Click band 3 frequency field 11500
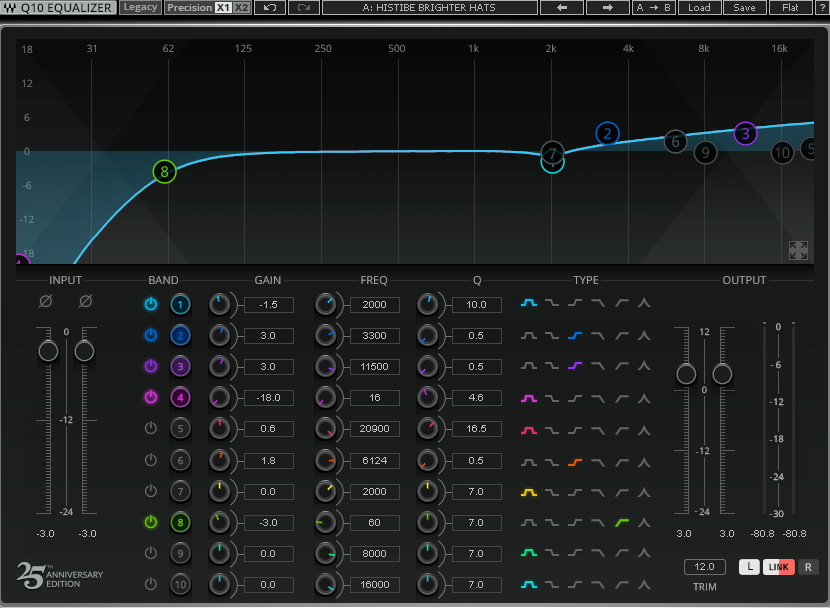 click(x=374, y=367)
